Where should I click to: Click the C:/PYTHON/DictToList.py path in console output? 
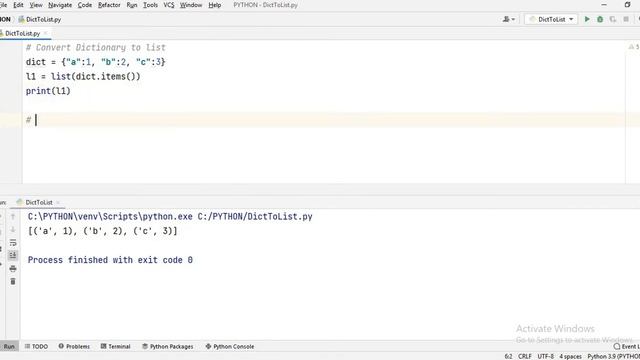pyautogui.click(x=255, y=217)
